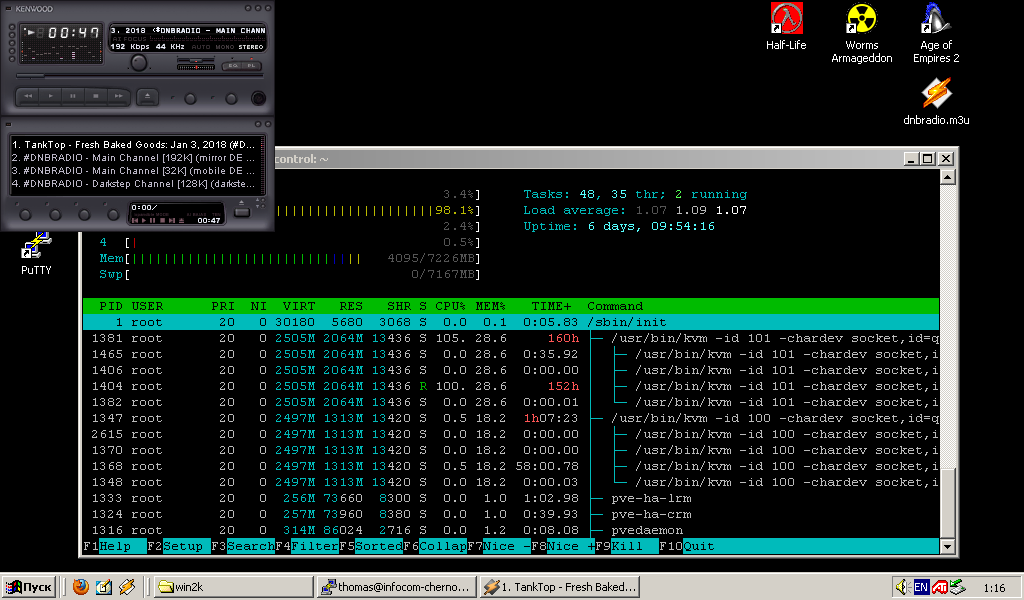The height and width of the screenshot is (600, 1024).
Task: Pause playback in Winamp main window
Action: (x=73, y=97)
